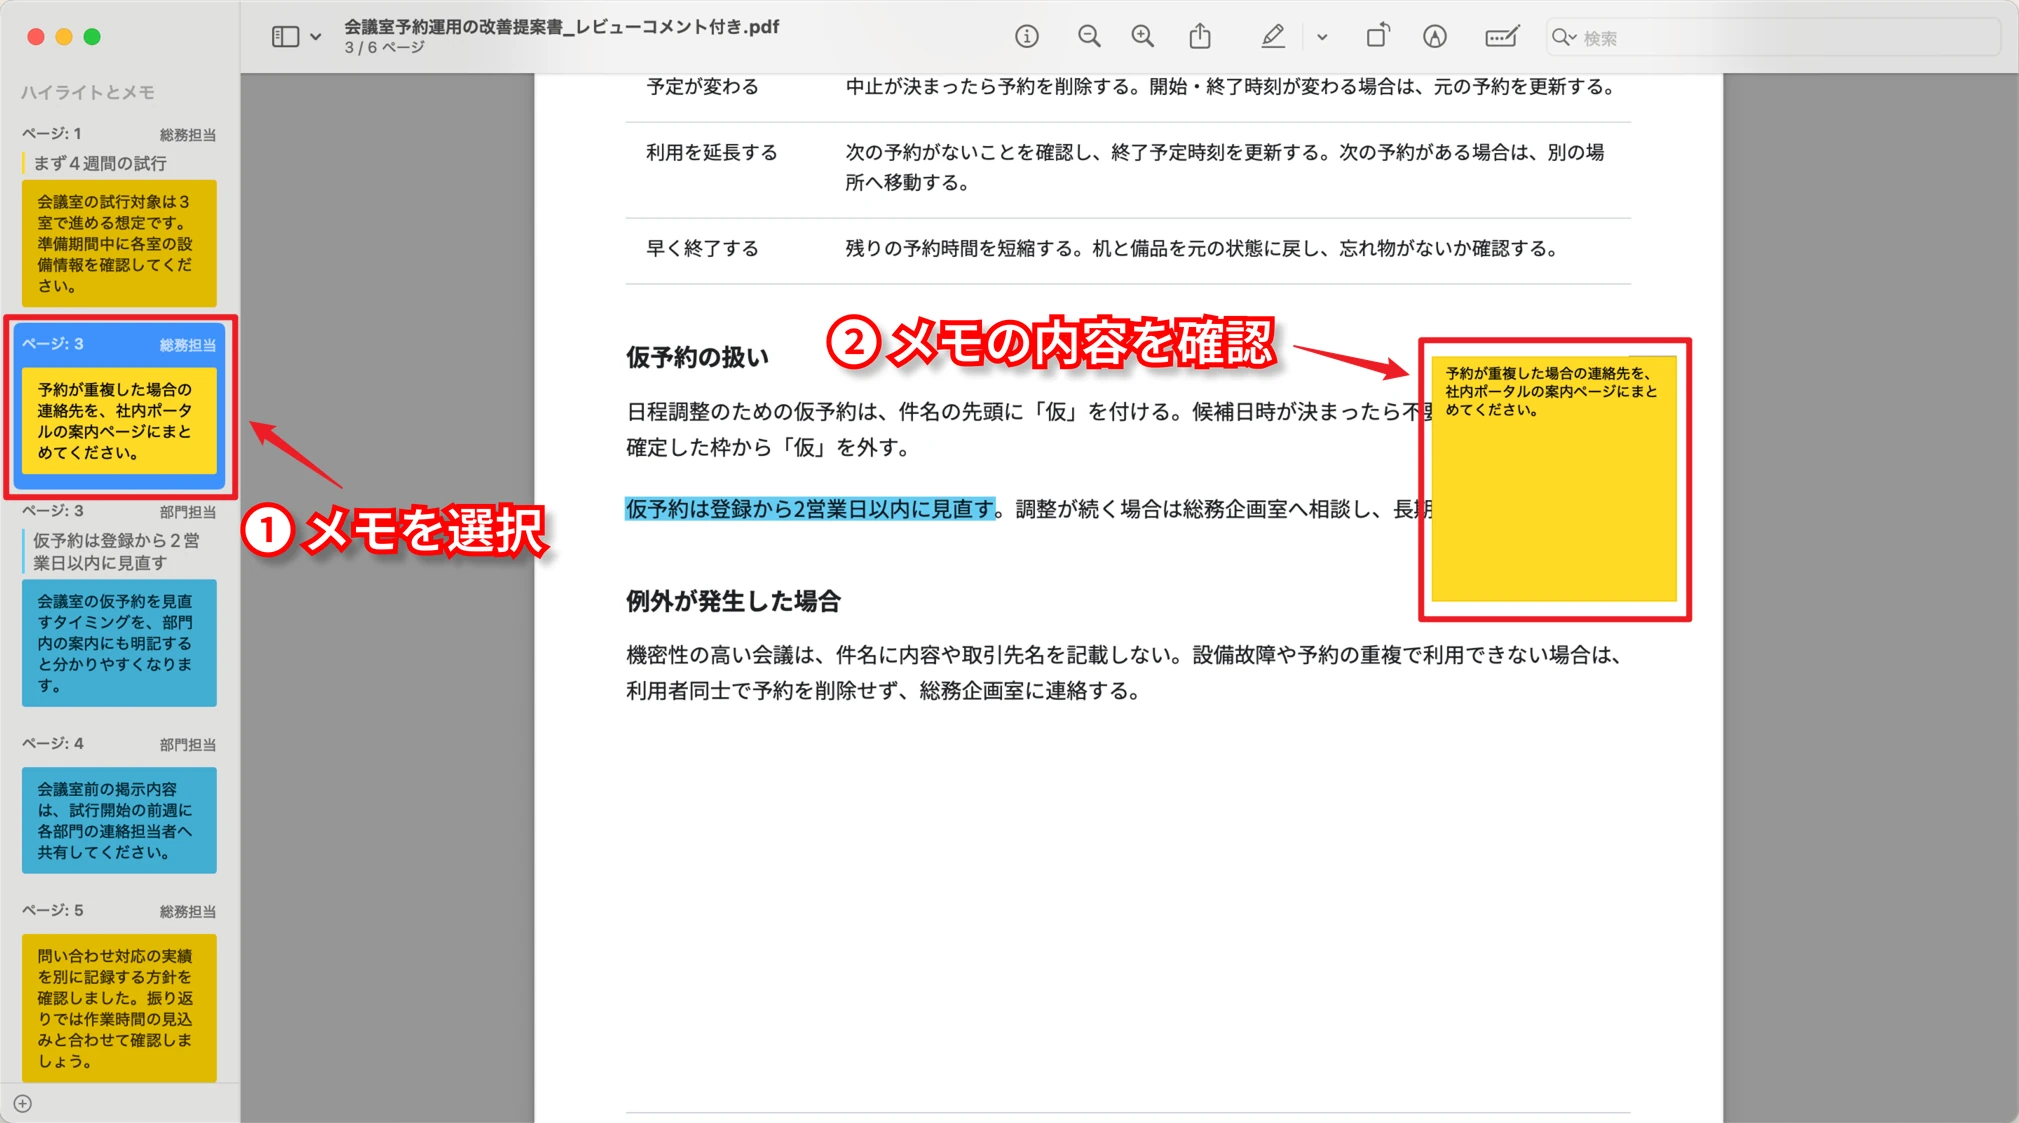
Task: Show the Markup toolbar
Action: click(1434, 37)
